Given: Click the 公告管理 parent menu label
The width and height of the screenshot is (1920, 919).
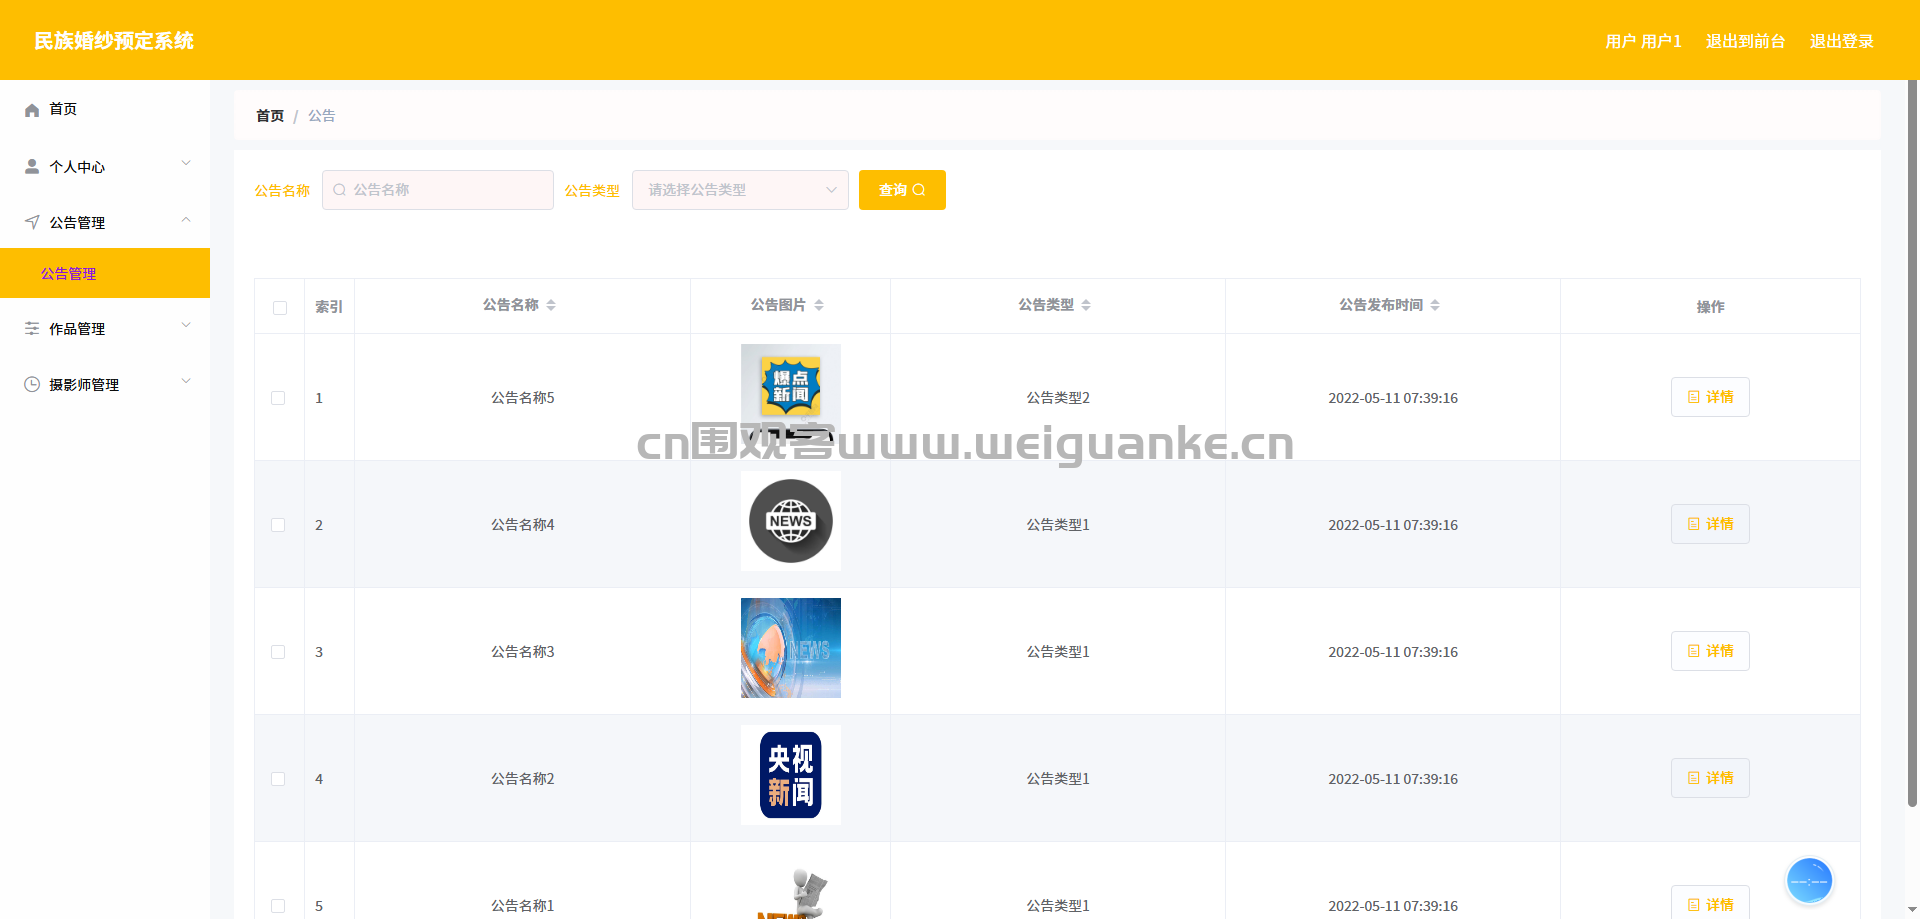Looking at the screenshot, I should [x=77, y=222].
